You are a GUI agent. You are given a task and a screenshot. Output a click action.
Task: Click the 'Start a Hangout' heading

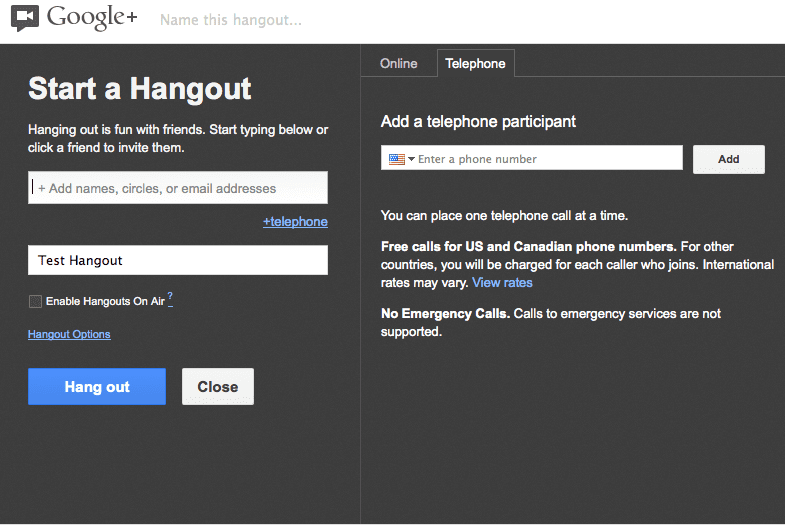pos(140,89)
